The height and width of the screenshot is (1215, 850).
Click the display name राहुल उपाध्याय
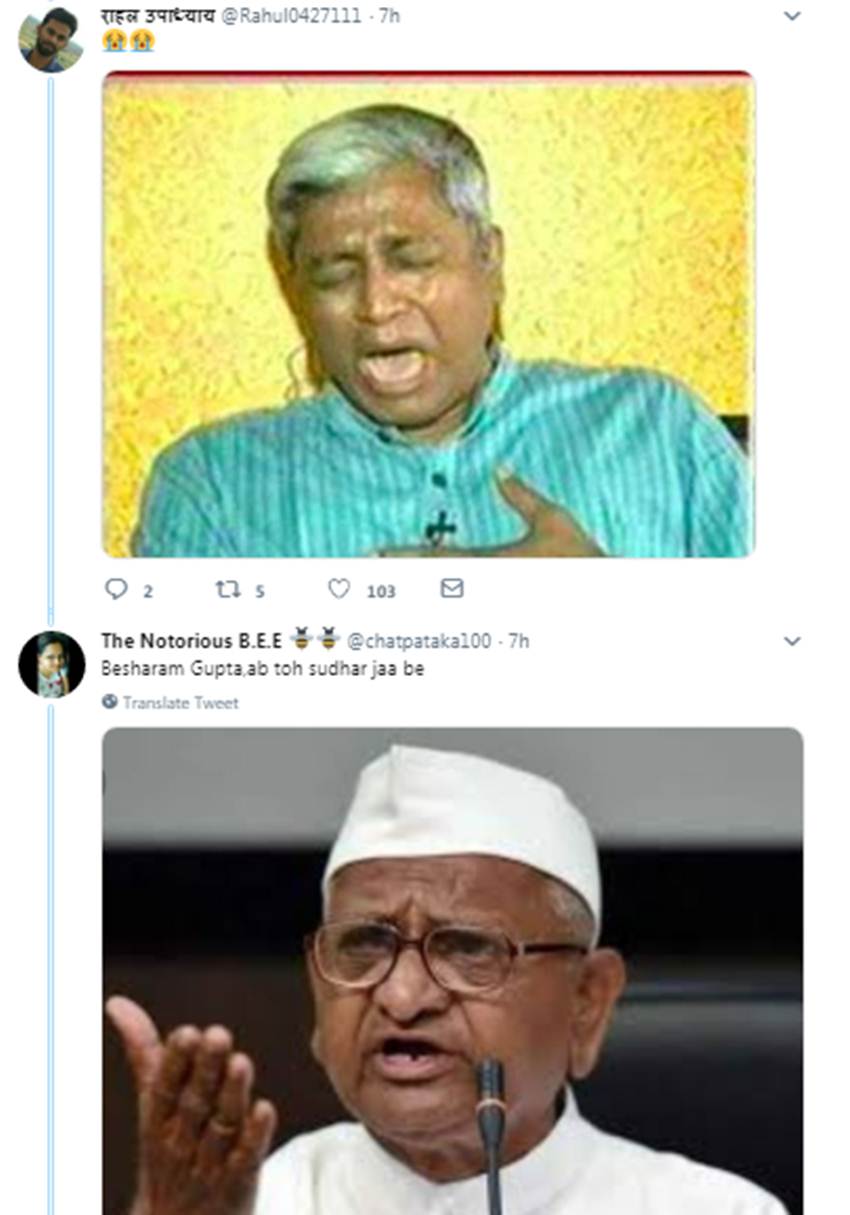point(158,17)
